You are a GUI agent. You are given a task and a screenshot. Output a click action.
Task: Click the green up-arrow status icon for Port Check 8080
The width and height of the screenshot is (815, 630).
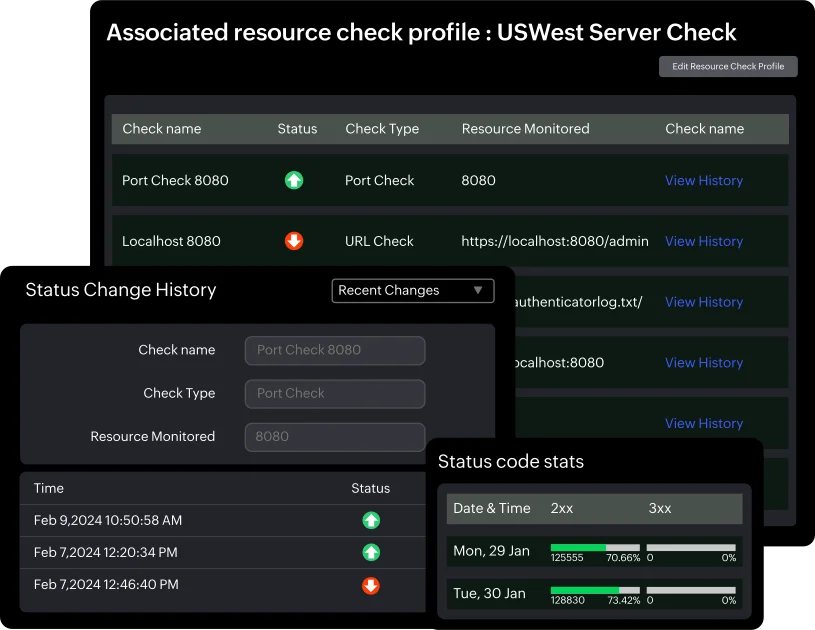[293, 180]
